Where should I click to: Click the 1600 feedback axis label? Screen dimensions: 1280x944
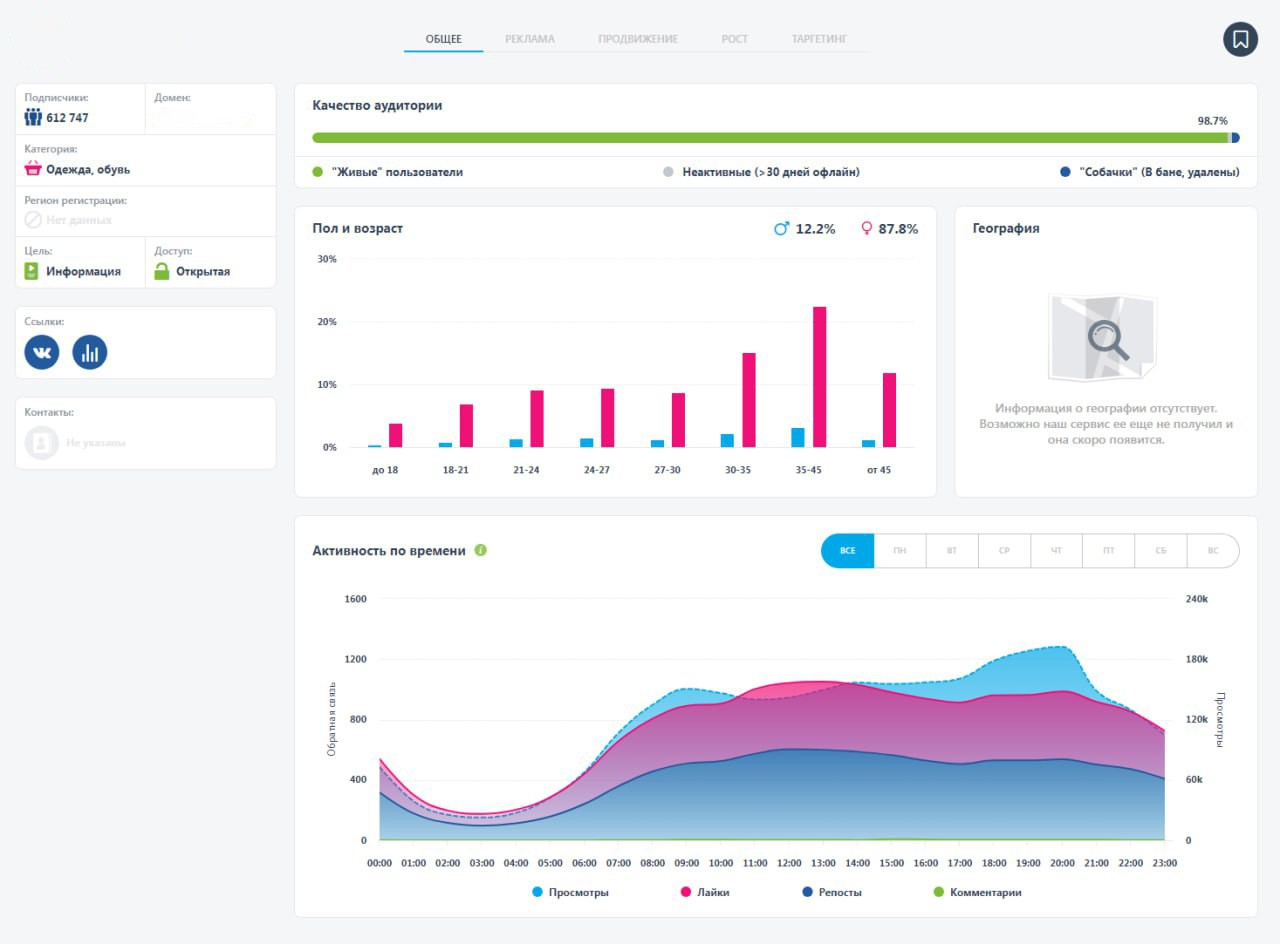(x=355, y=600)
